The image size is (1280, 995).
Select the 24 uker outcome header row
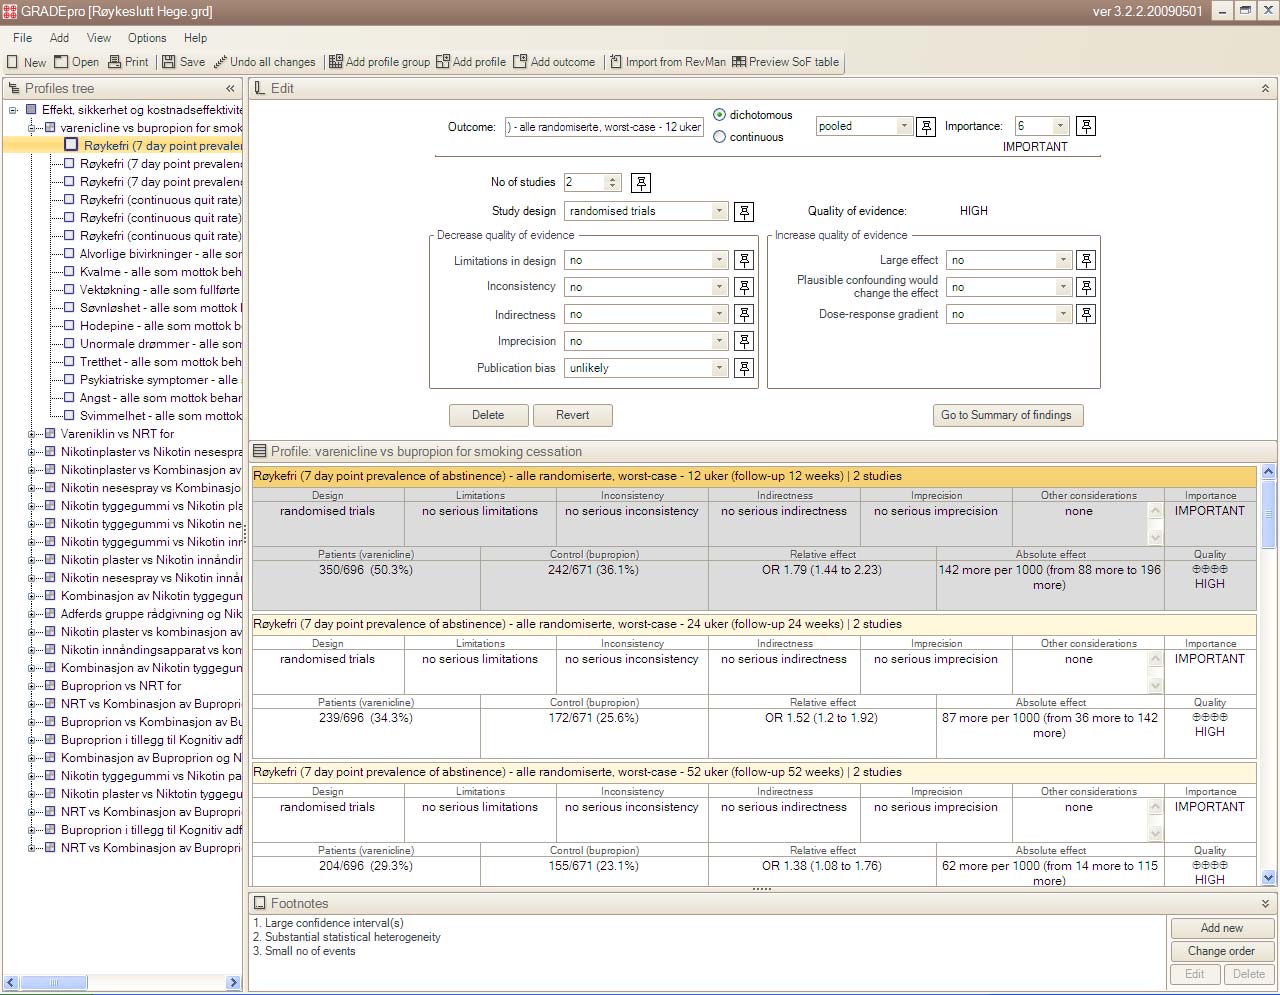(x=754, y=624)
